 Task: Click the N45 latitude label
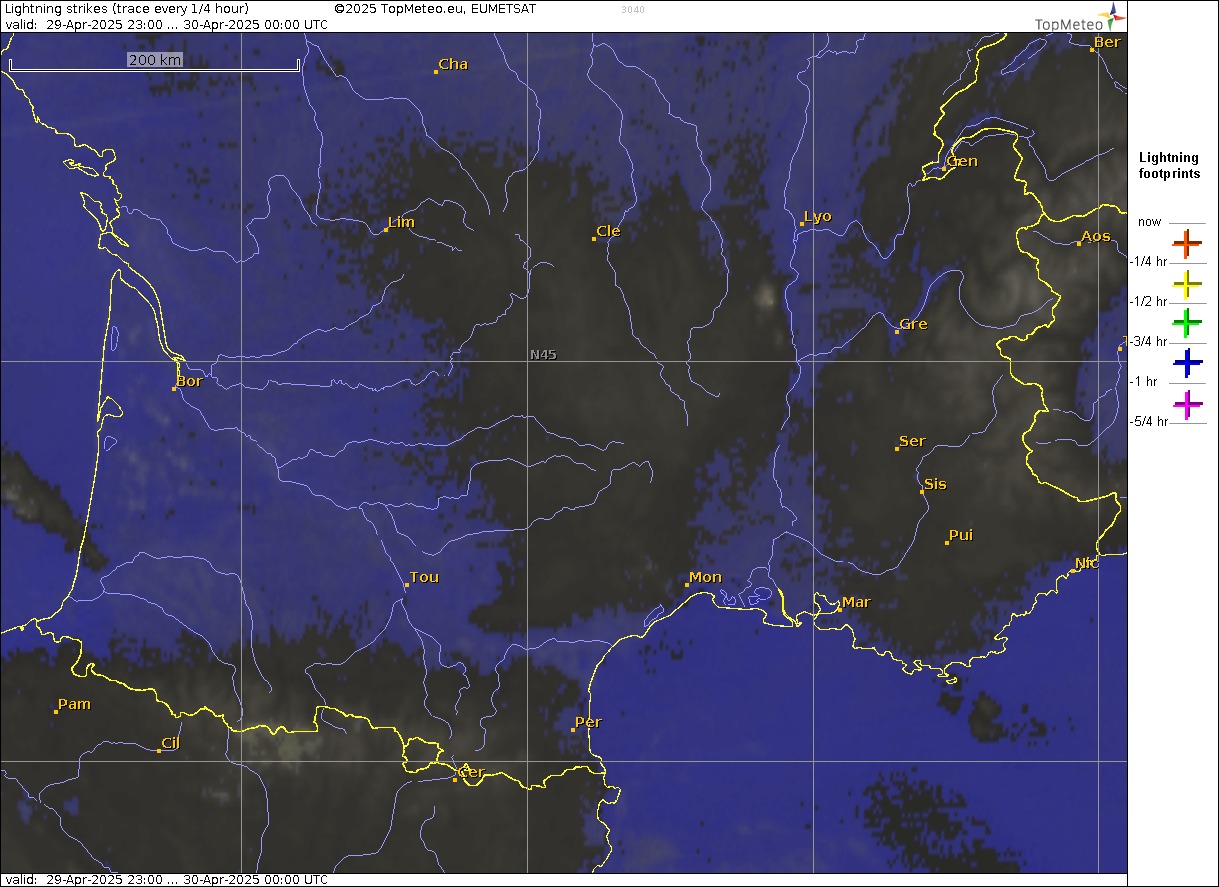point(543,354)
